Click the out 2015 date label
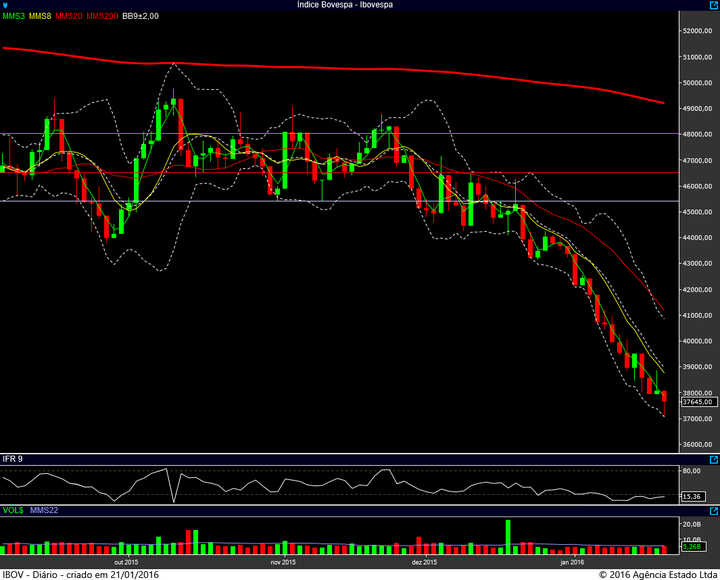The height and width of the screenshot is (580, 720). [126, 562]
